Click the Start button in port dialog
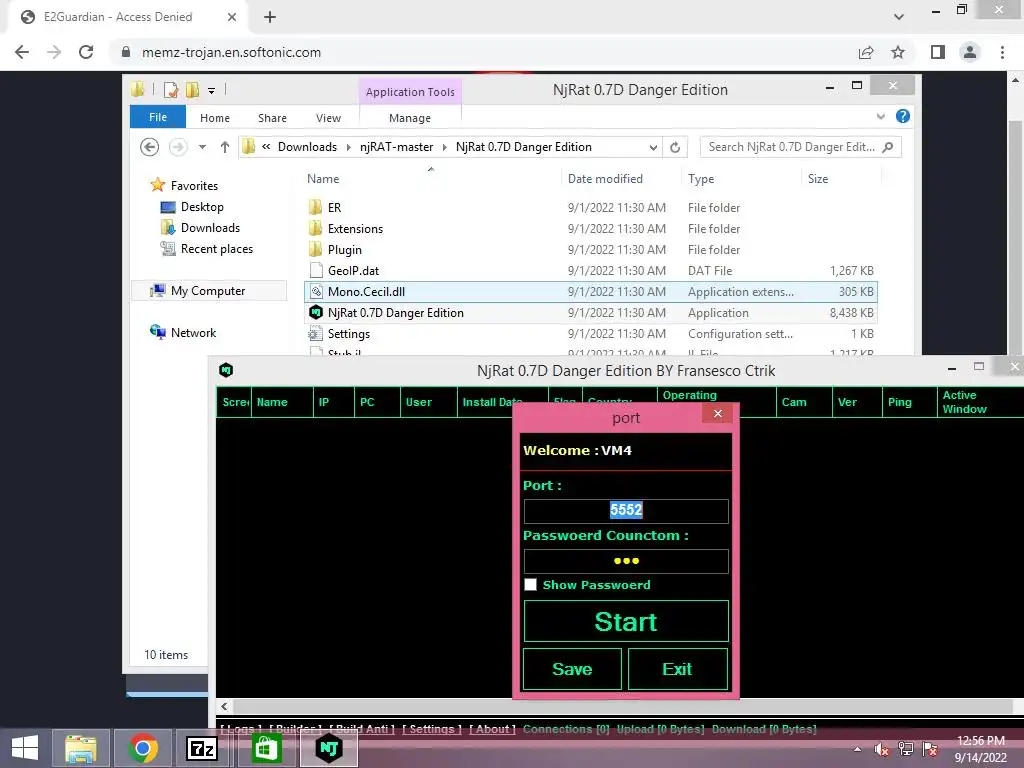This screenshot has height=768, width=1024. click(x=626, y=621)
